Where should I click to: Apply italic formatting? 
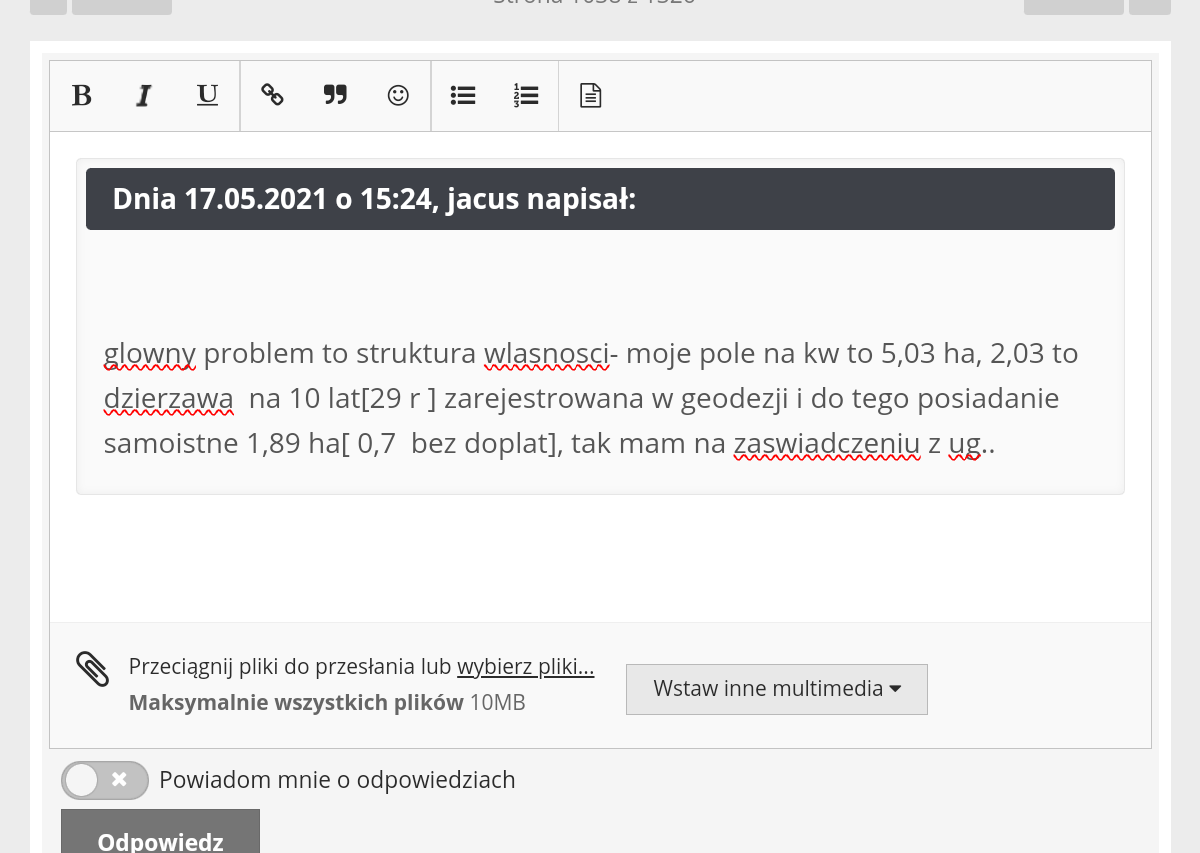144,96
